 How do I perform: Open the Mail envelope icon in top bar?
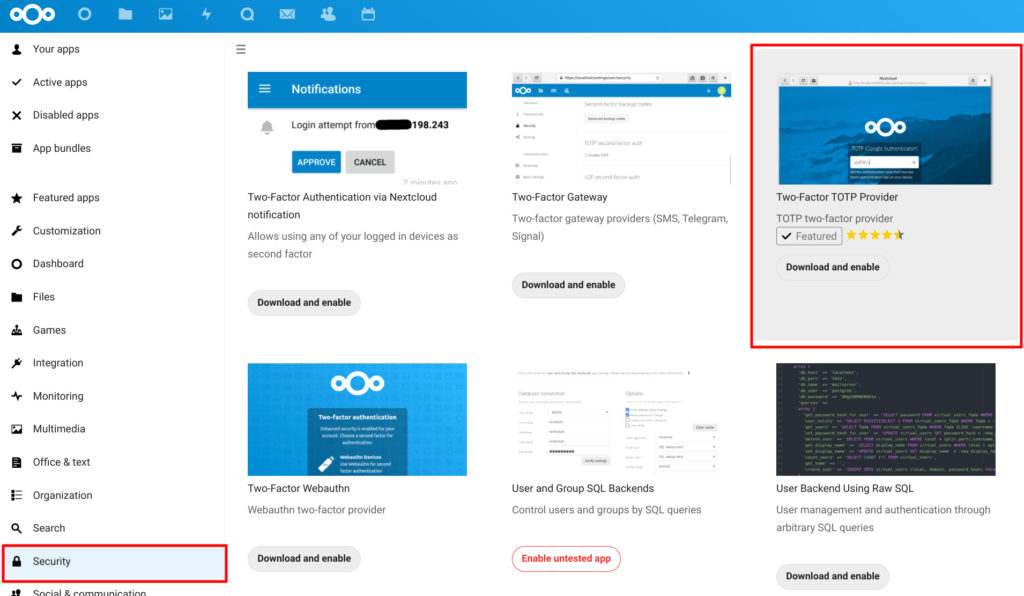tap(287, 14)
